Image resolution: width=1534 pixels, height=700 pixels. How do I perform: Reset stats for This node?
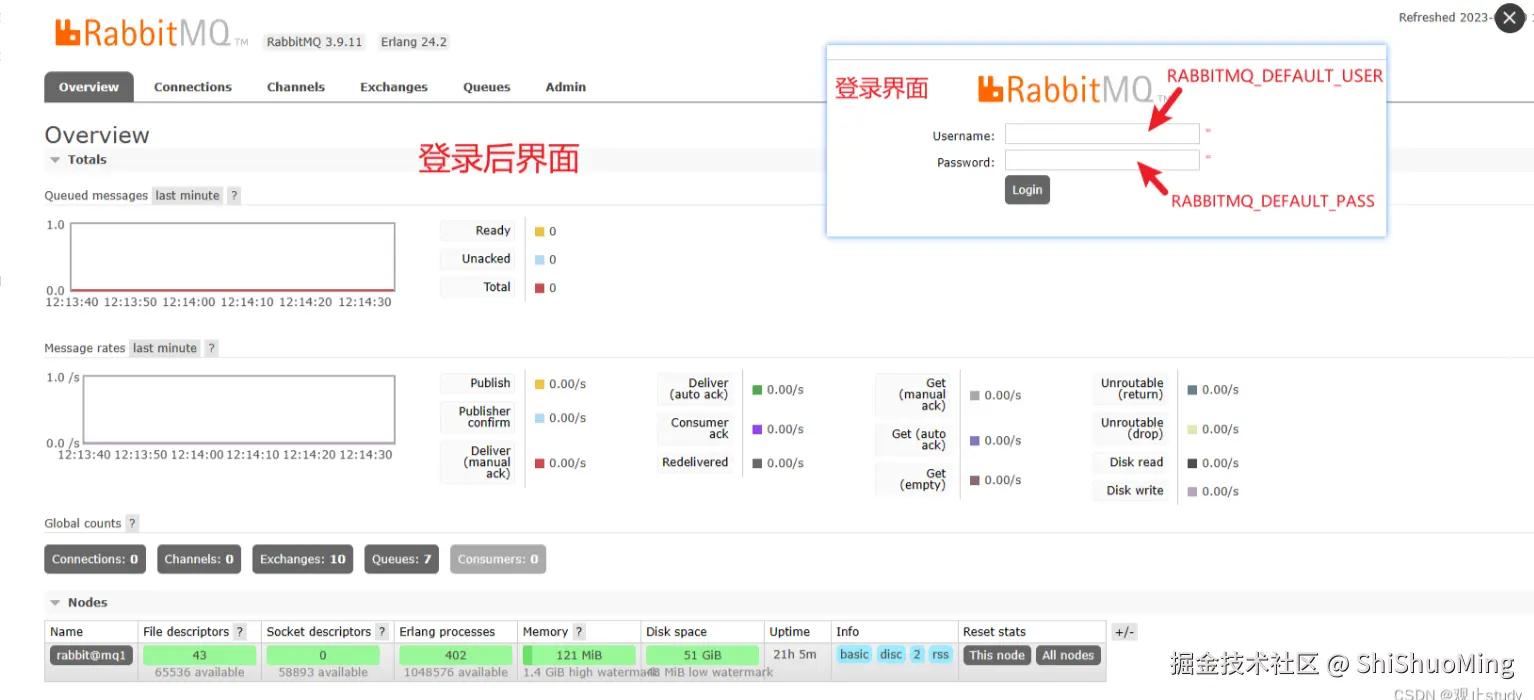pos(997,655)
